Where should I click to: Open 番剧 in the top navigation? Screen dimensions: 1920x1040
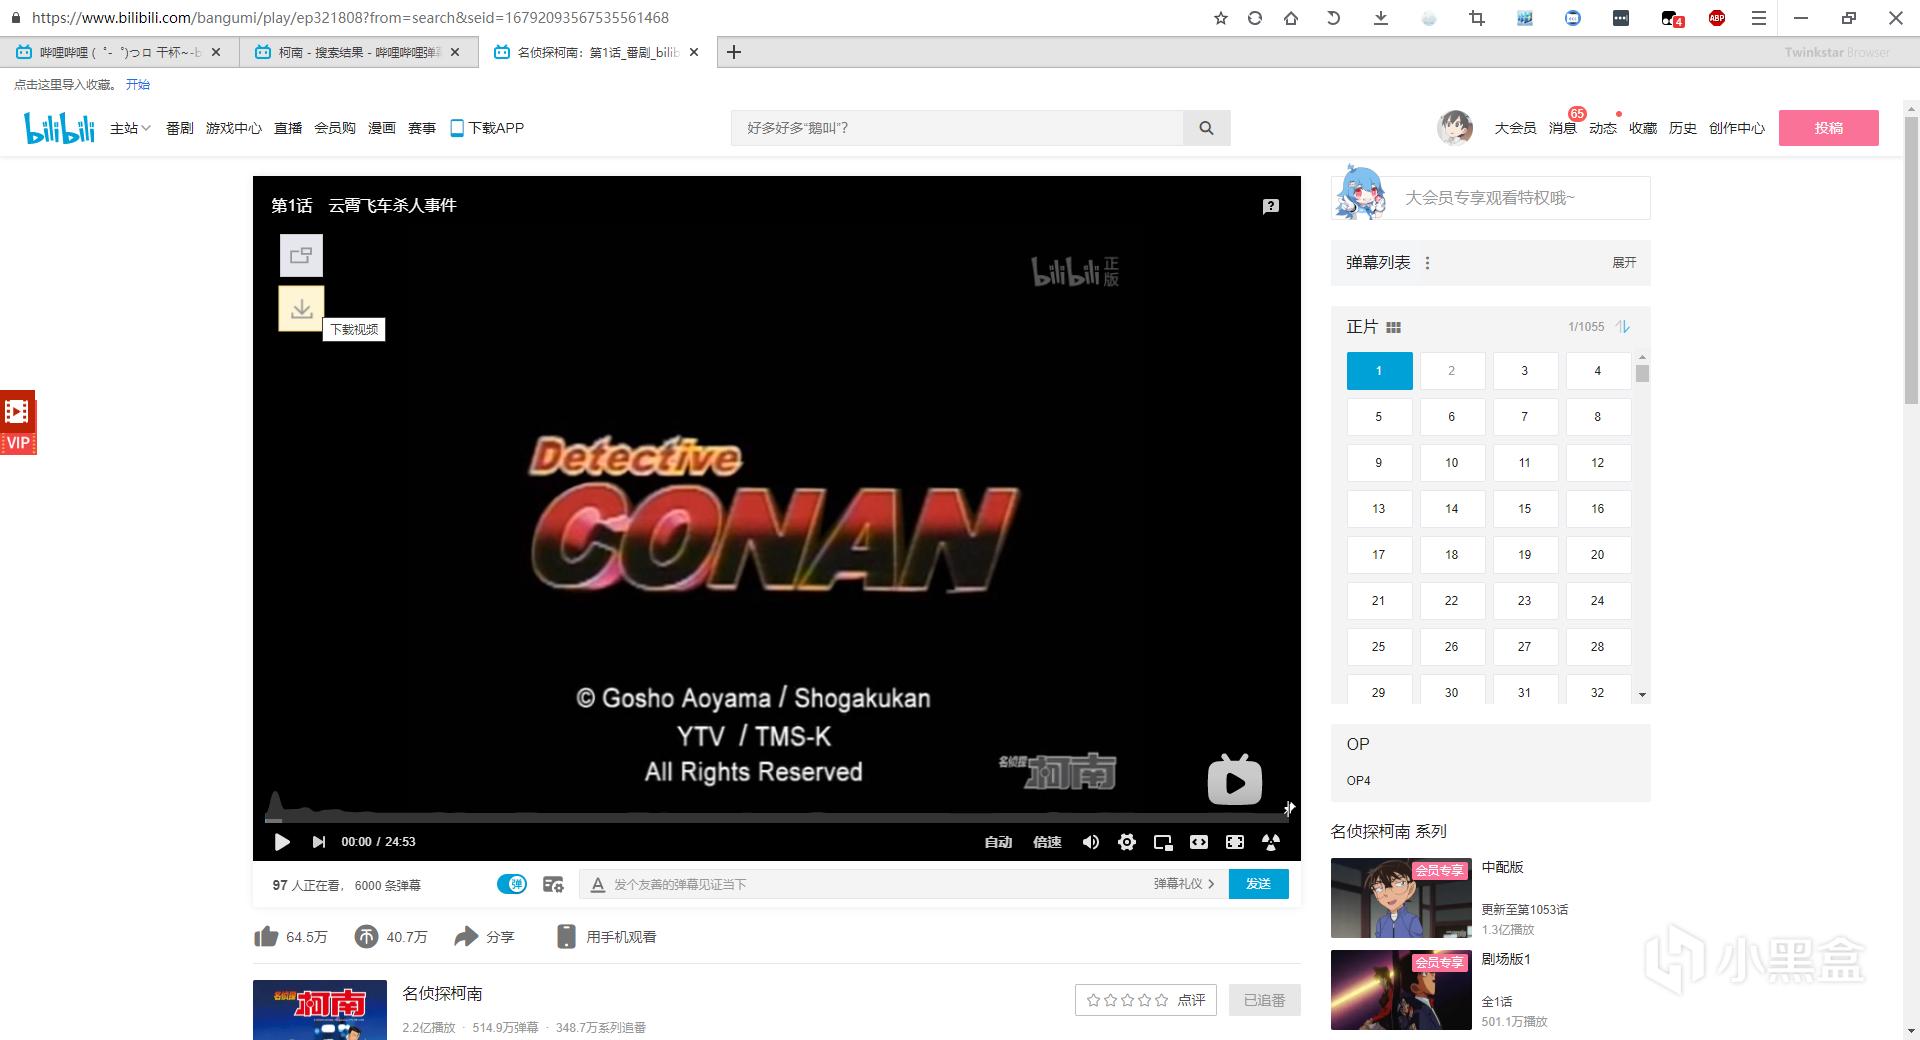click(180, 128)
